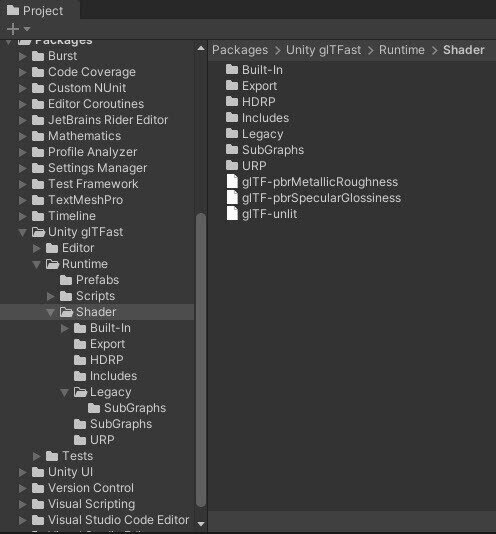Click the glTF-pbrSpecularGlossiness file name
Image resolution: width=496 pixels, height=534 pixels.
pyautogui.click(x=321, y=198)
